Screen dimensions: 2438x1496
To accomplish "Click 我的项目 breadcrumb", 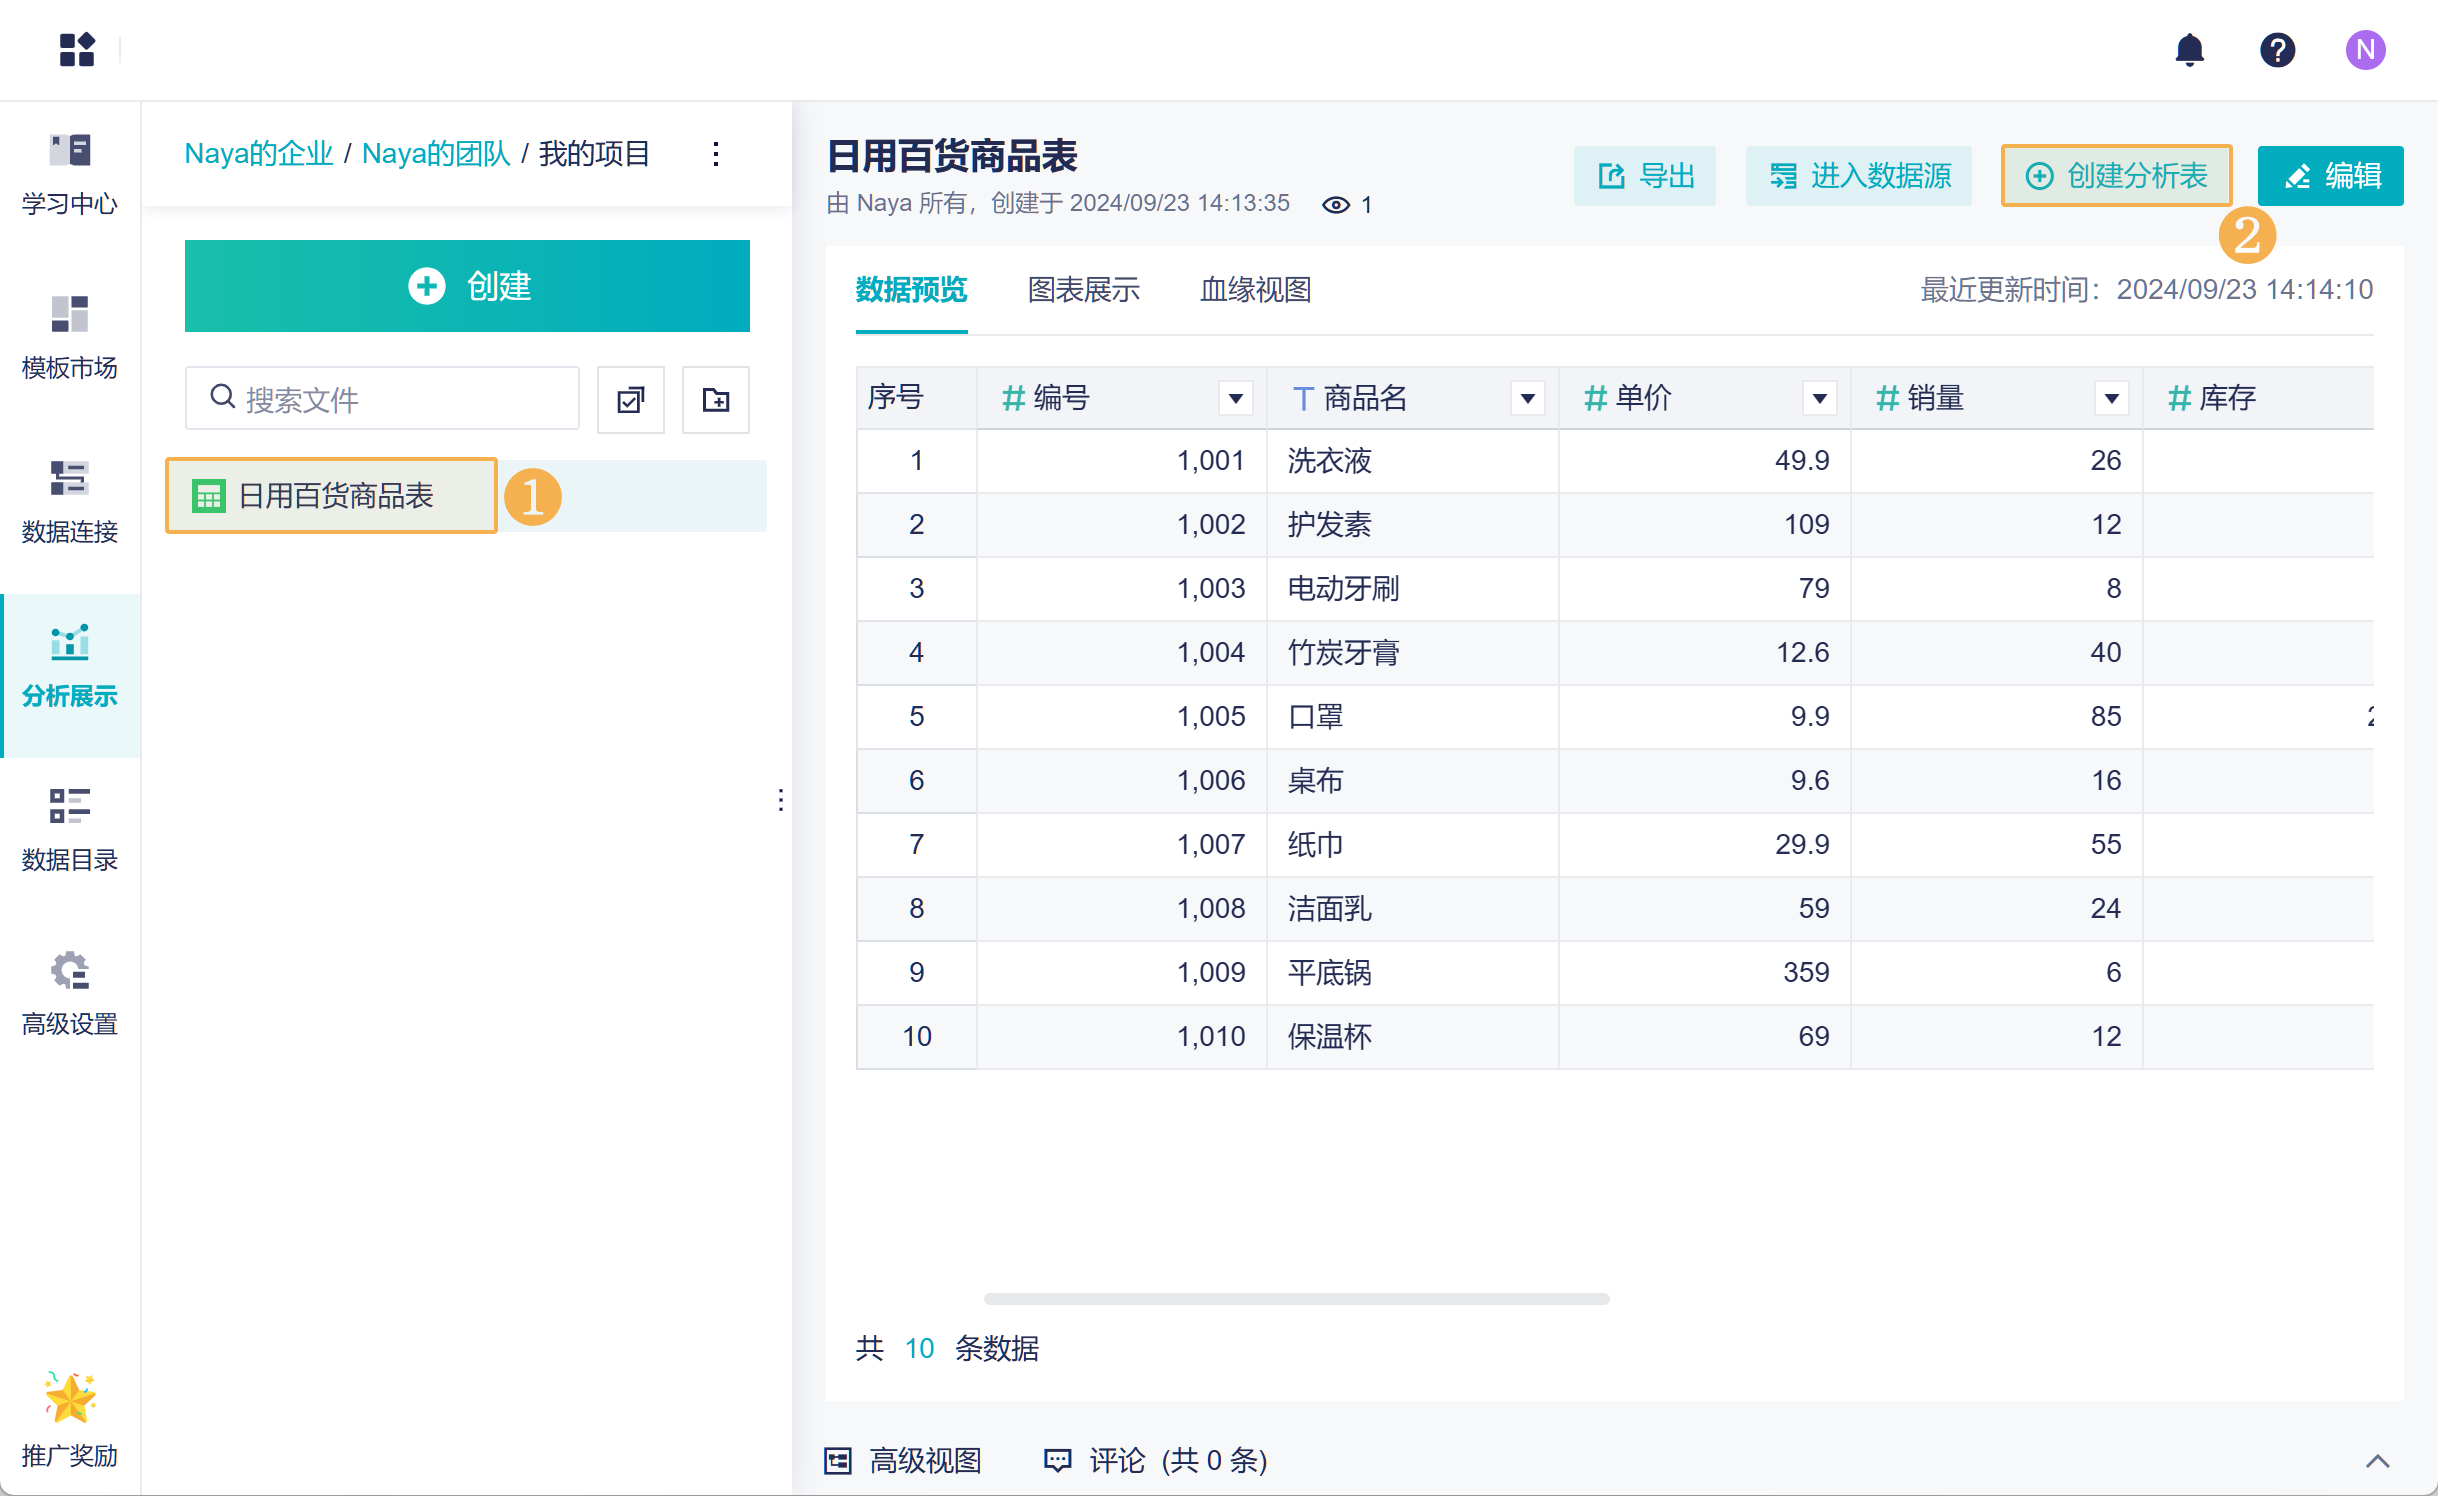I will point(595,153).
